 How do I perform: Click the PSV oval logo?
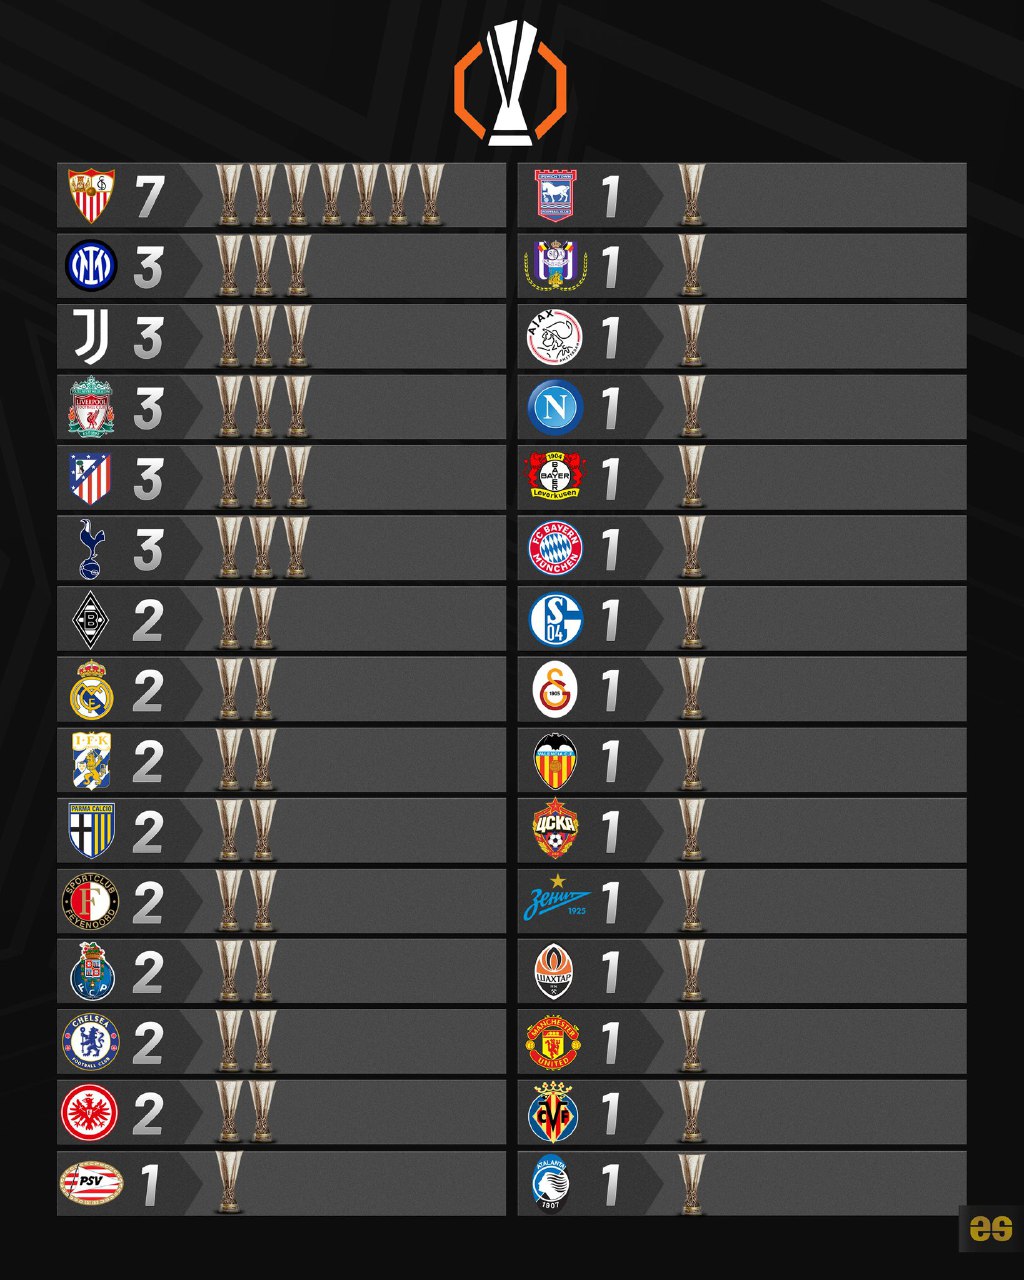tap(91, 1183)
